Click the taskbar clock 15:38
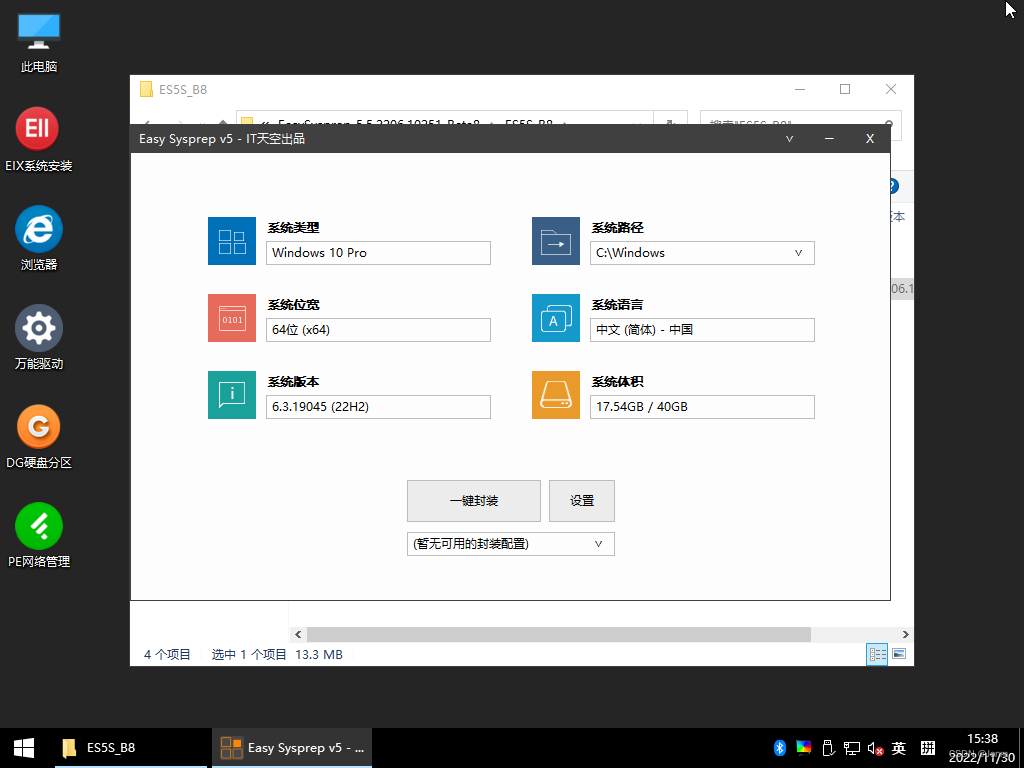The height and width of the screenshot is (768, 1024). point(982,739)
